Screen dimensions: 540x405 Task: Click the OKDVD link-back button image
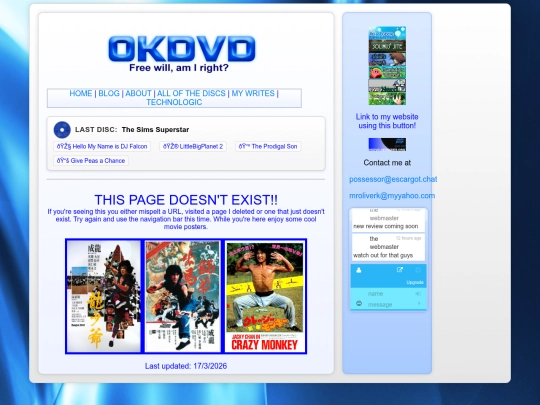tap(387, 144)
